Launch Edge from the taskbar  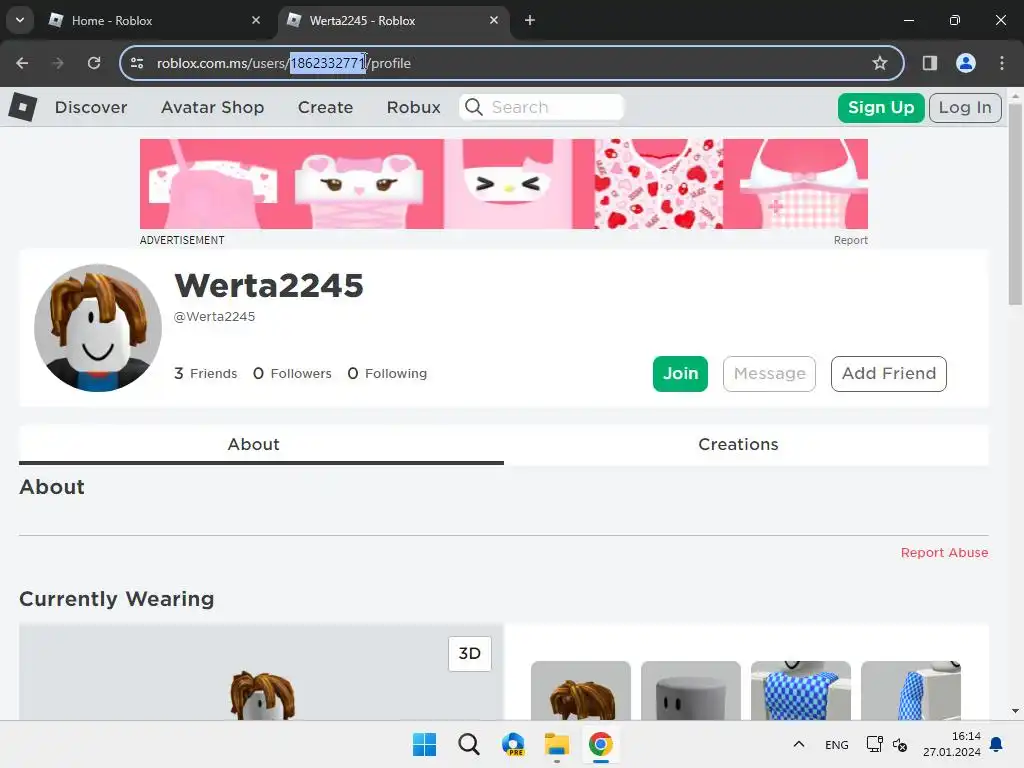[x=513, y=744]
